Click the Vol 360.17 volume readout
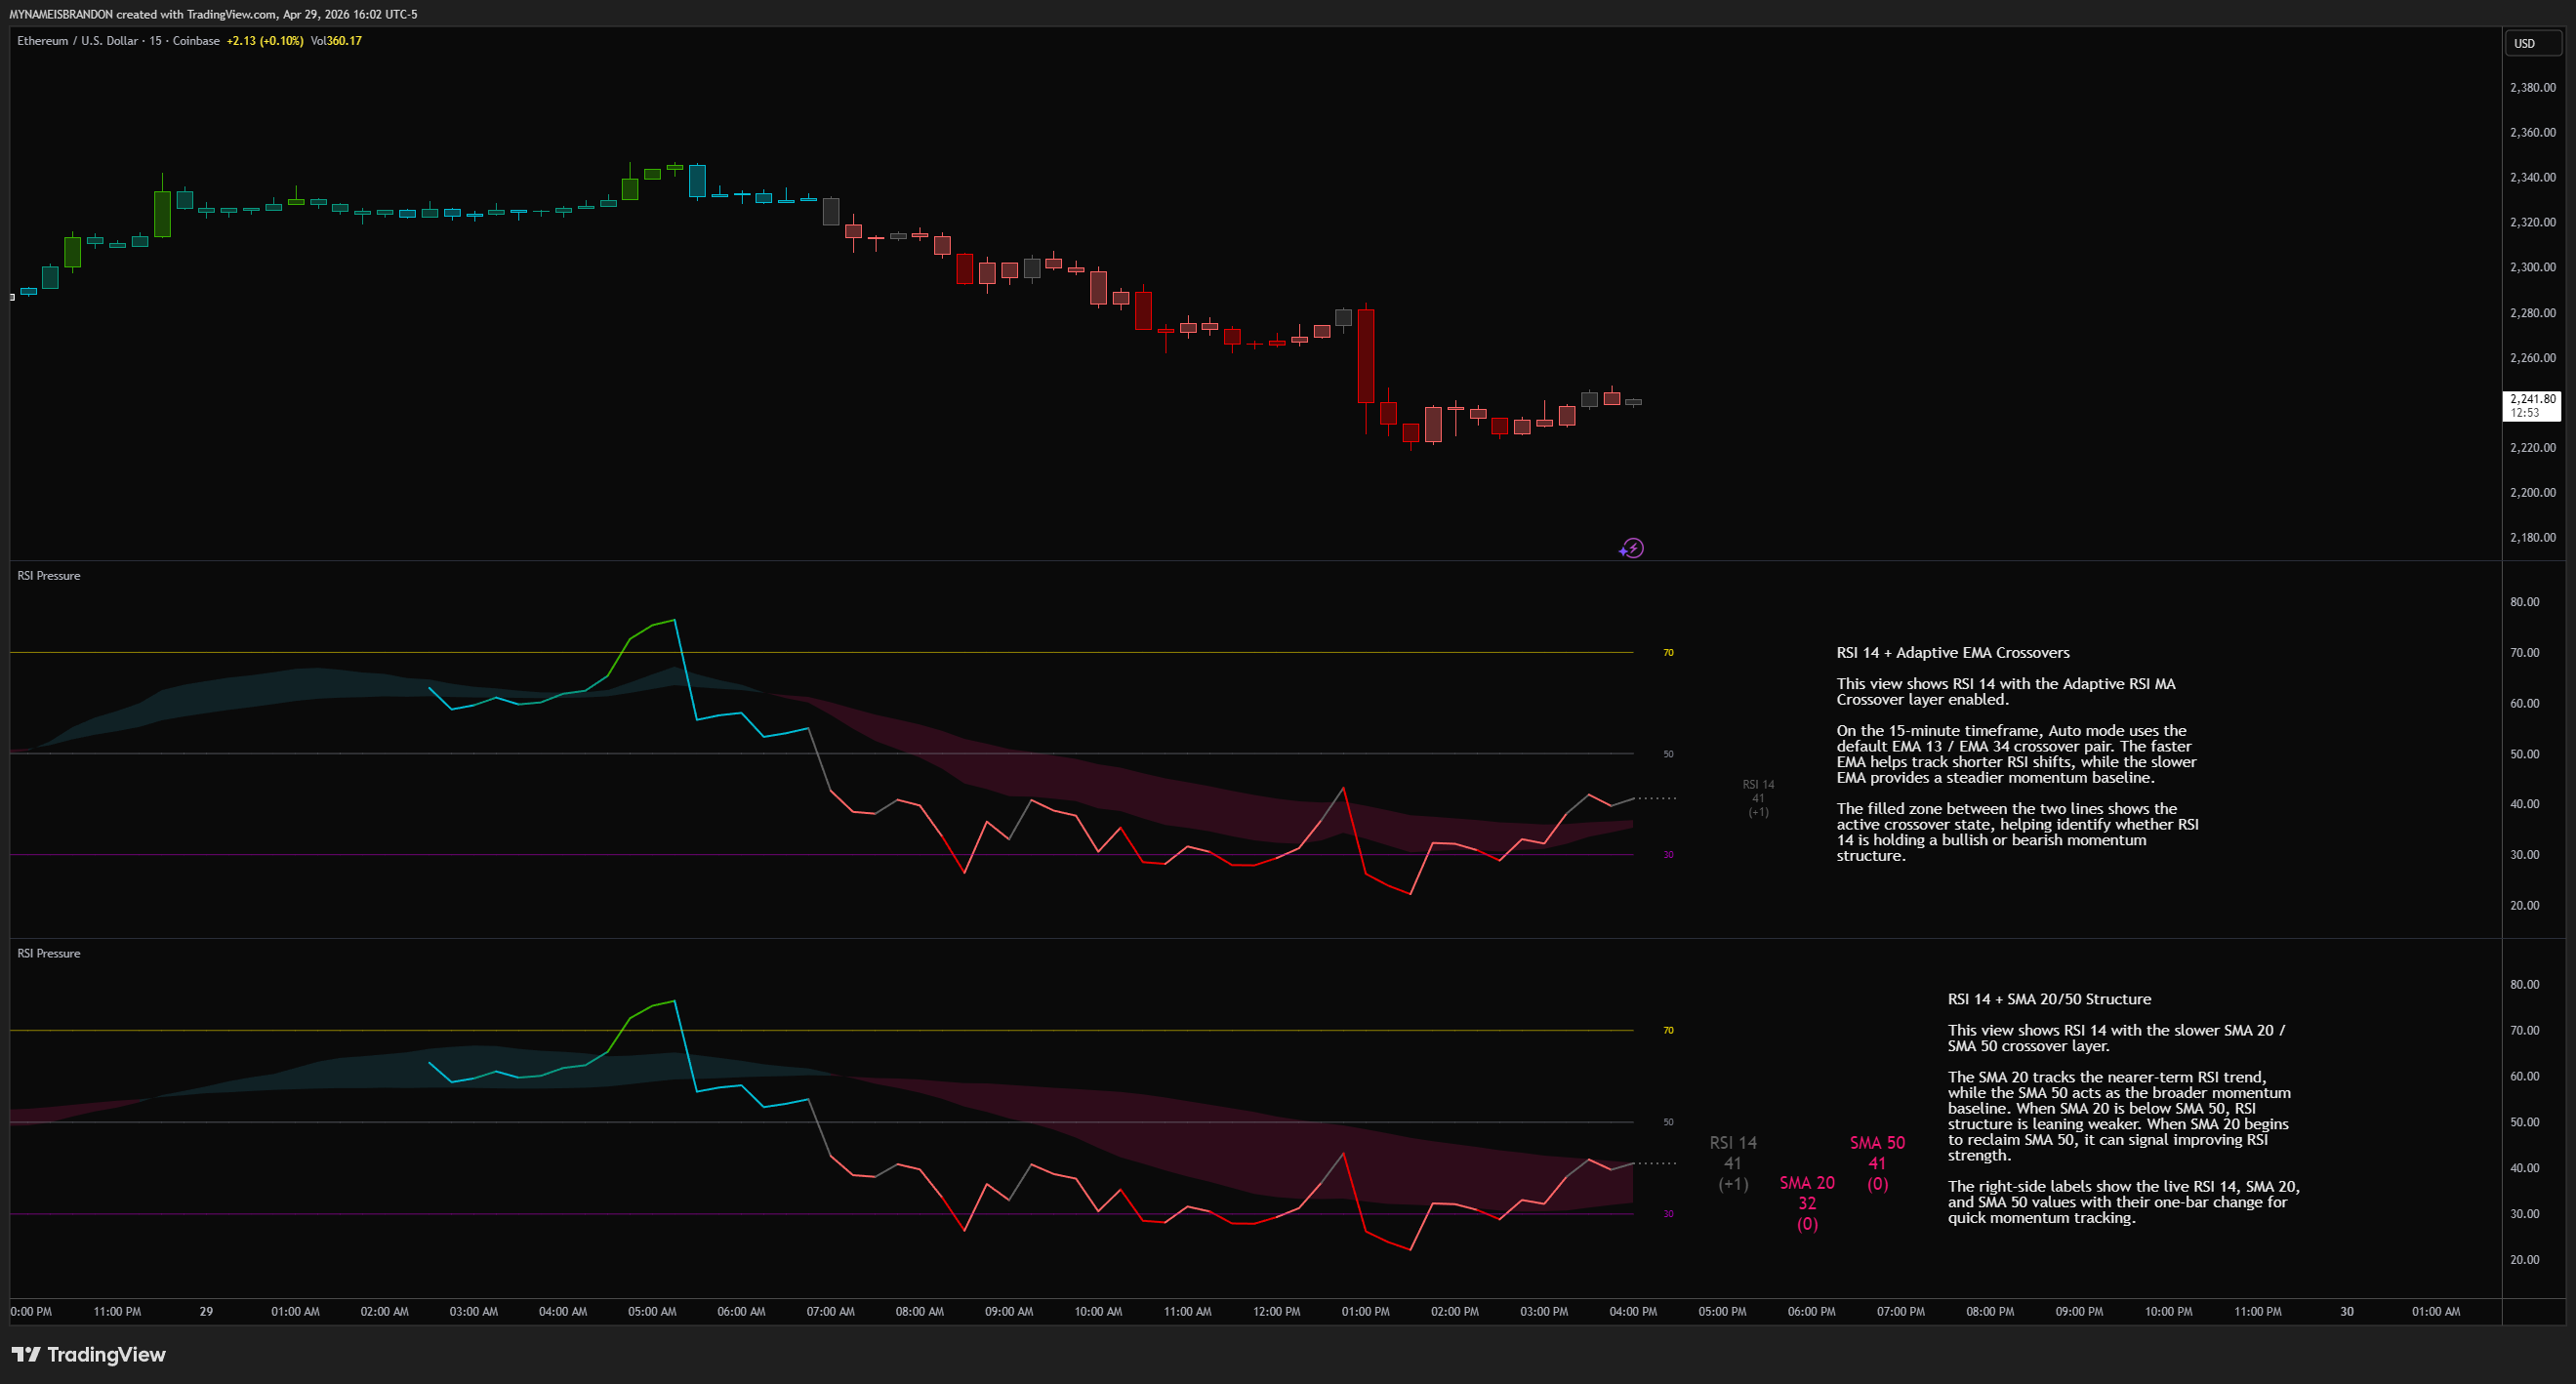 [336, 41]
